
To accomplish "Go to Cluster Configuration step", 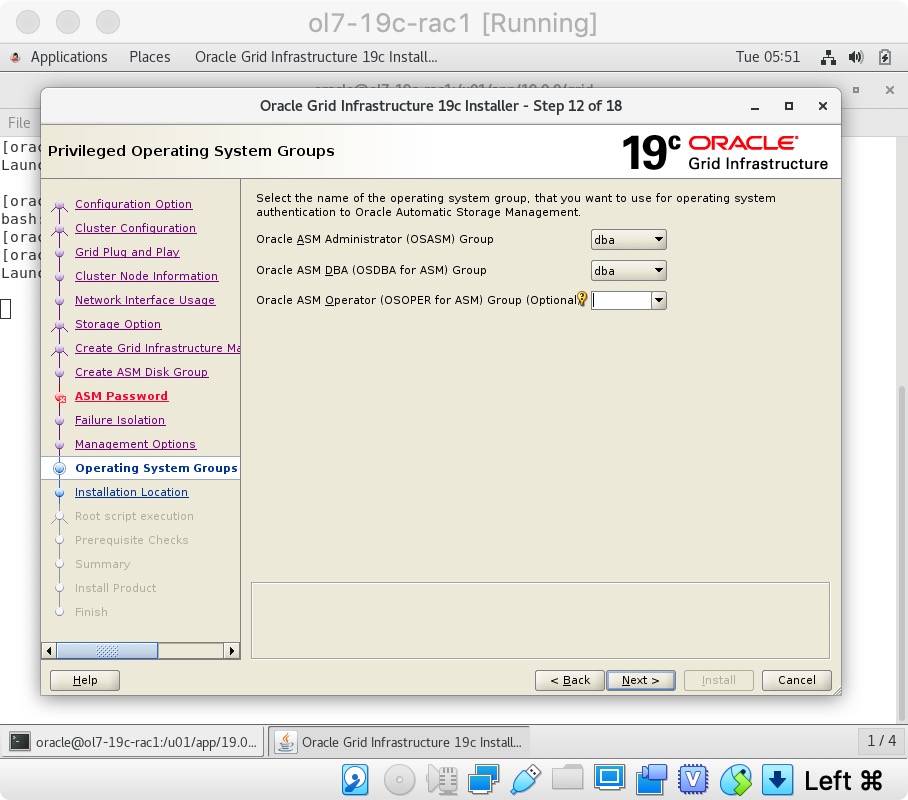I will 136,228.
